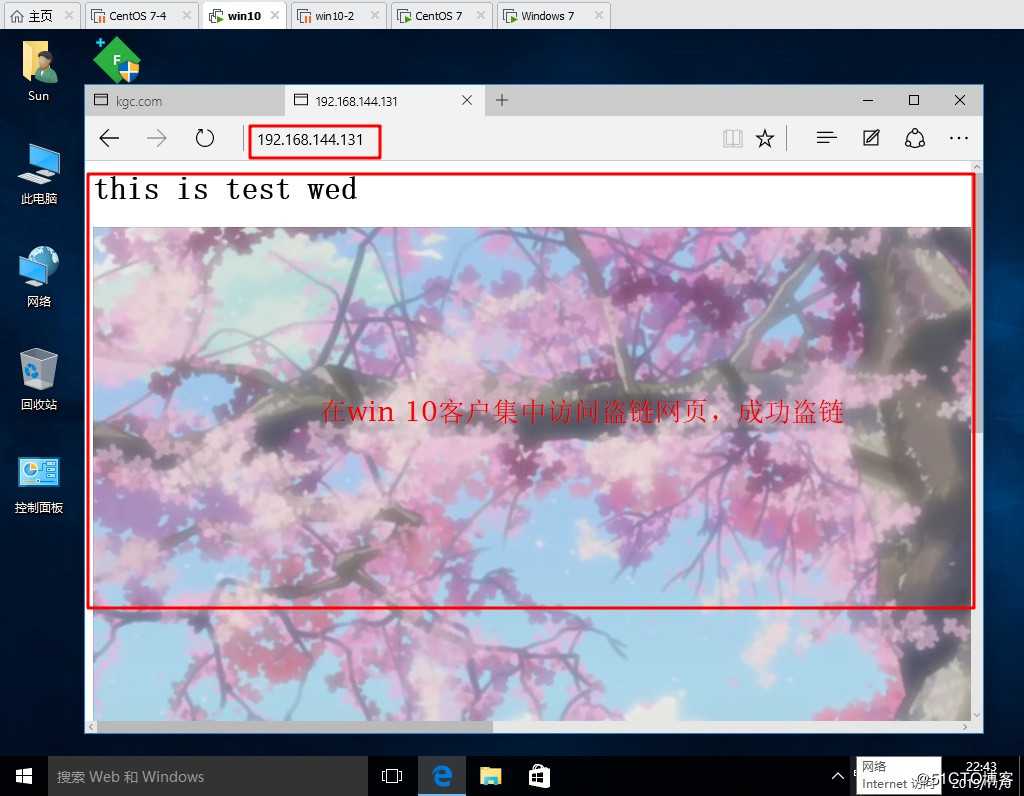Open File Explorer from the taskbar

pyautogui.click(x=490, y=776)
